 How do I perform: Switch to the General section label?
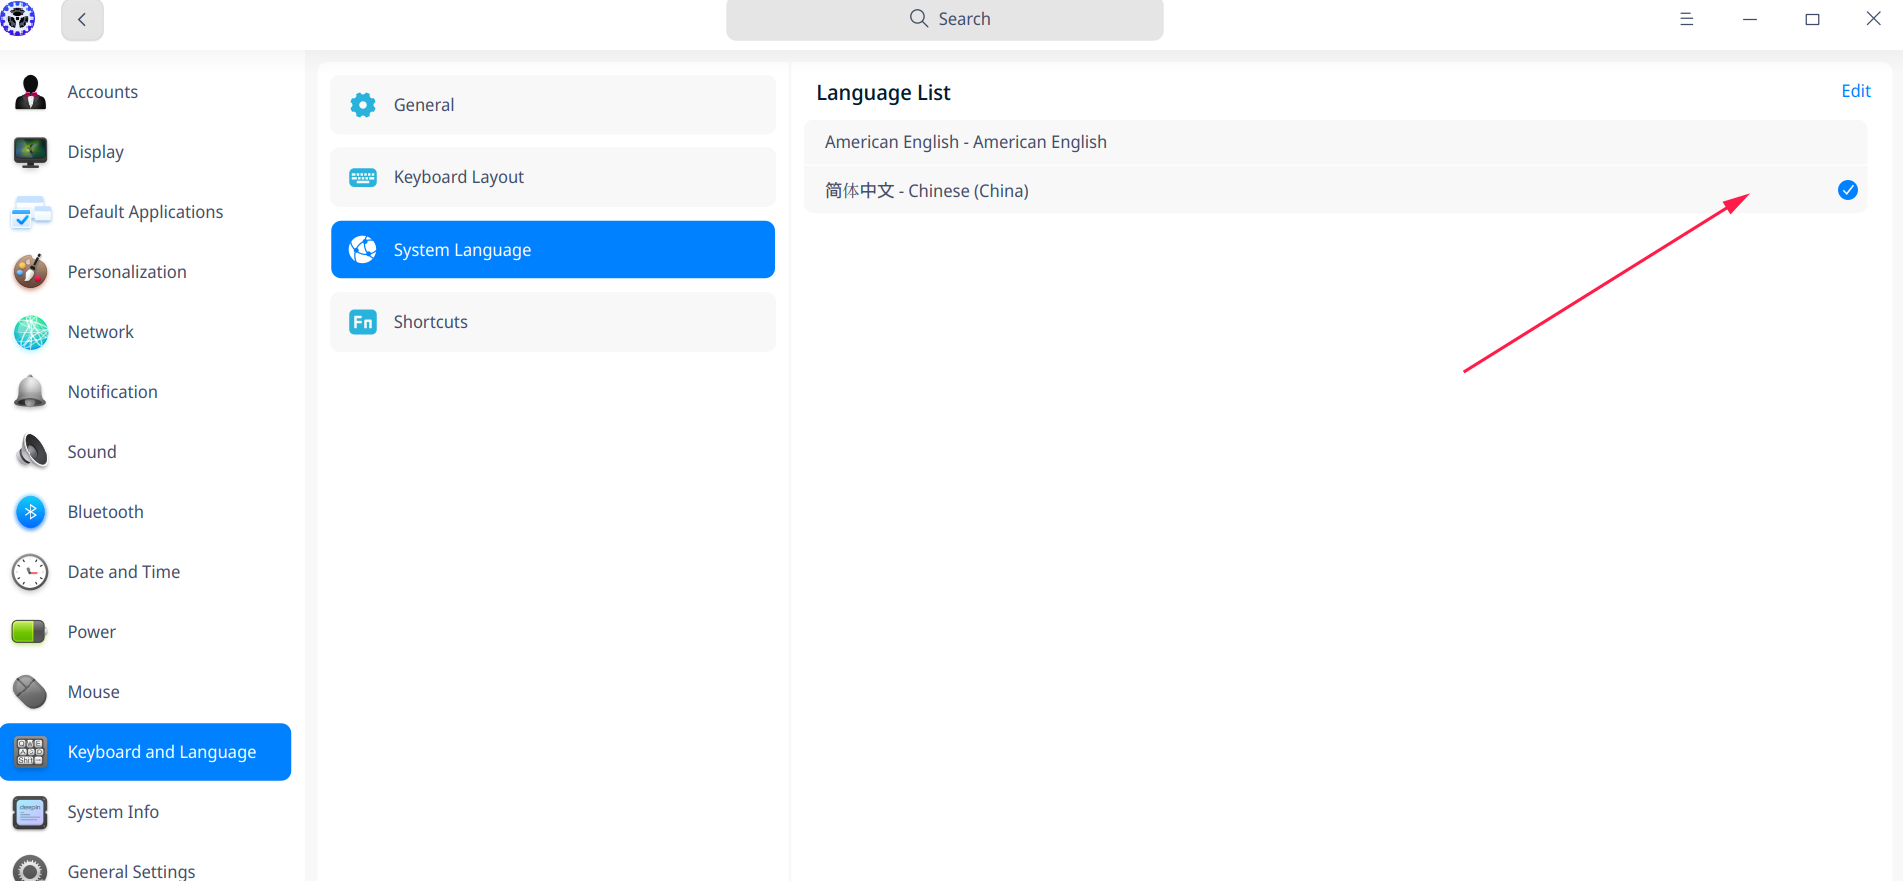[424, 105]
